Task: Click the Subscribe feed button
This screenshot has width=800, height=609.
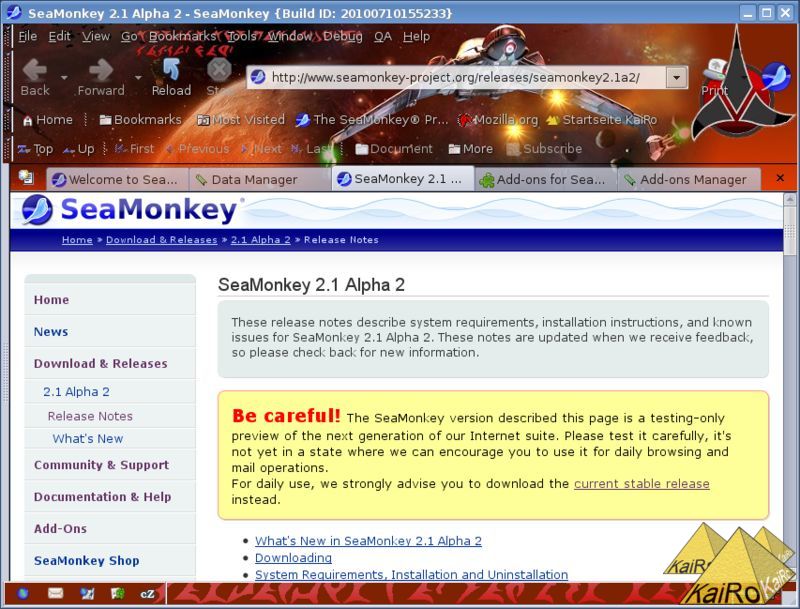Action: 544,149
